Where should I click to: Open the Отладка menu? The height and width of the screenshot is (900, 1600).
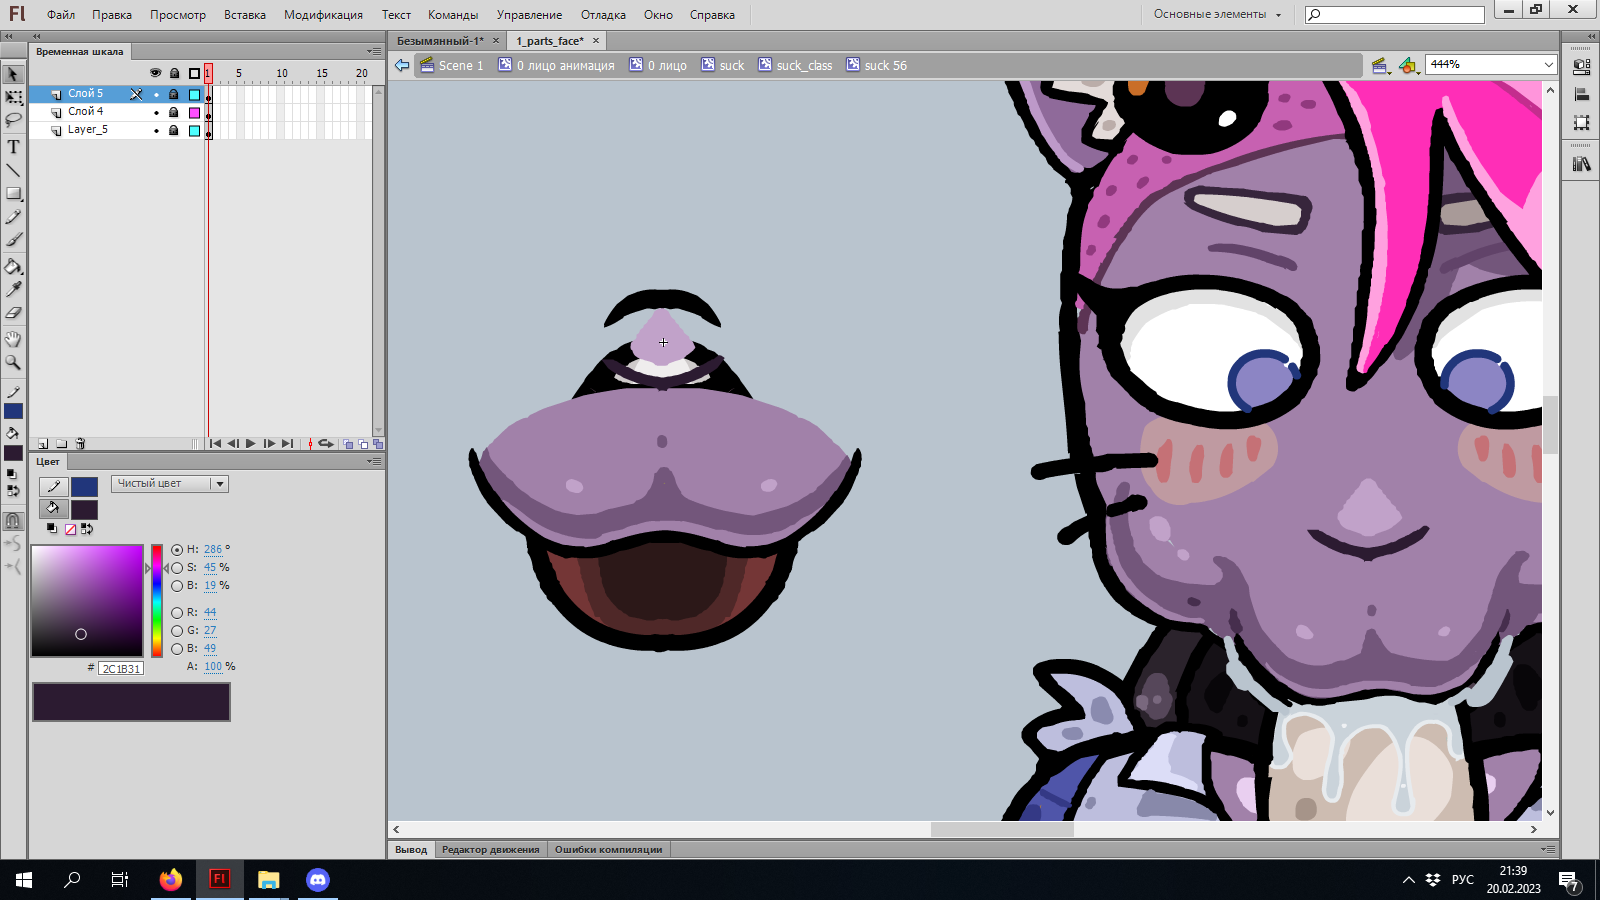603,15
